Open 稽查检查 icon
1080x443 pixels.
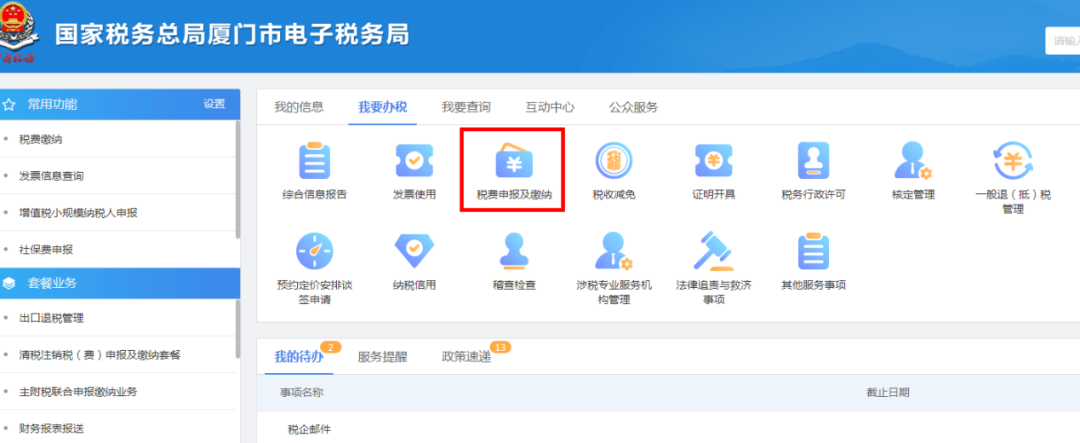(x=514, y=251)
